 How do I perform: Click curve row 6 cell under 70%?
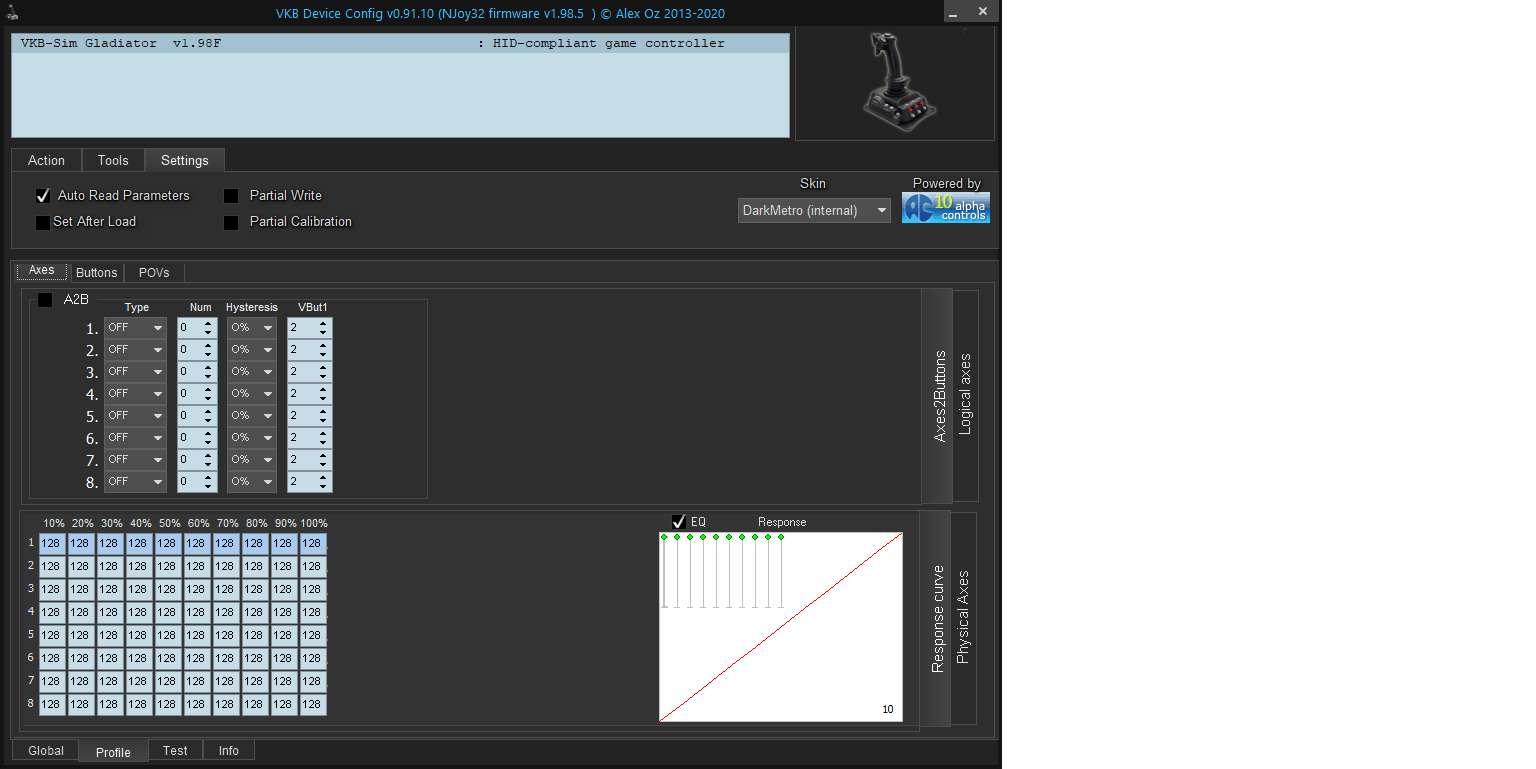point(226,659)
